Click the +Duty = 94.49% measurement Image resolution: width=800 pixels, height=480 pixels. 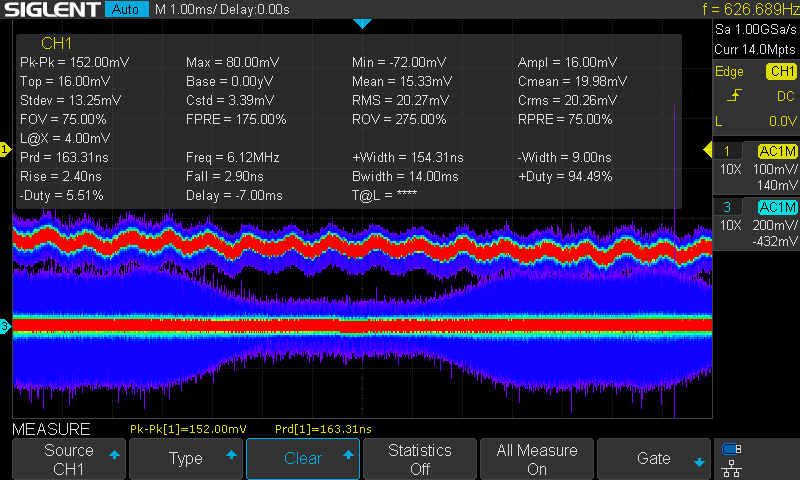pos(565,176)
